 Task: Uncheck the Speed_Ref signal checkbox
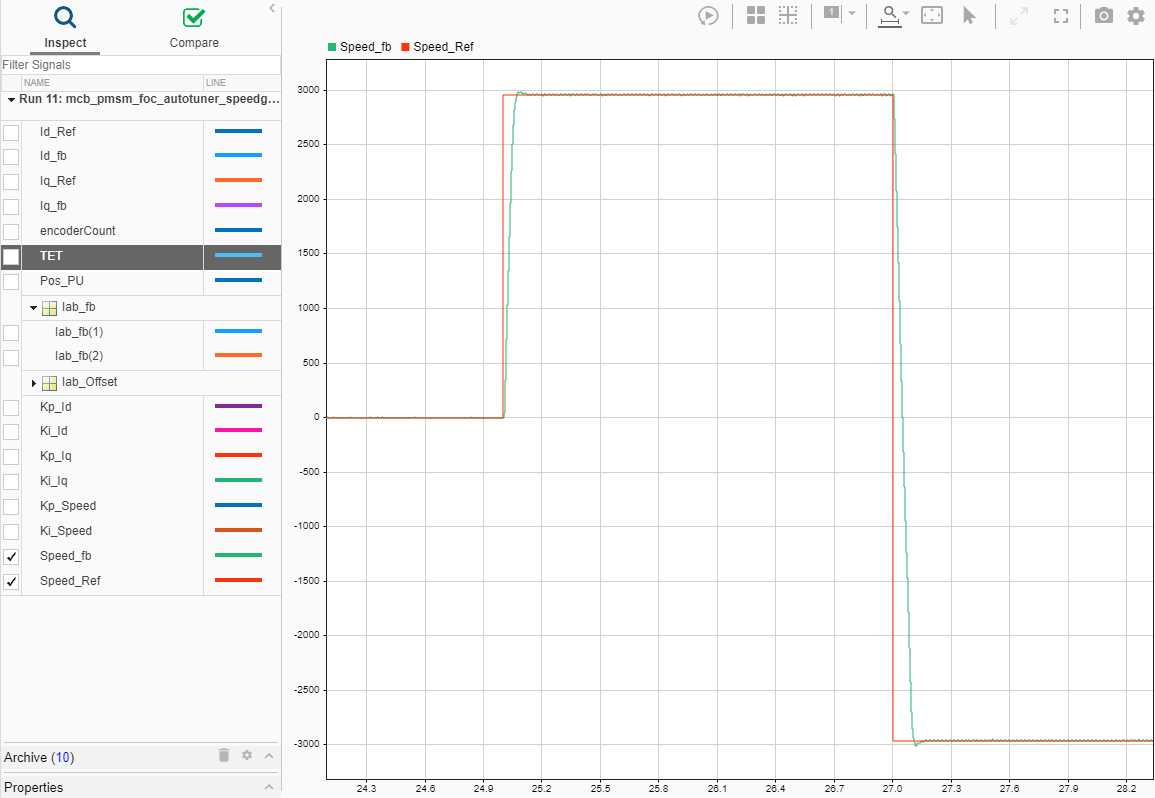11,581
